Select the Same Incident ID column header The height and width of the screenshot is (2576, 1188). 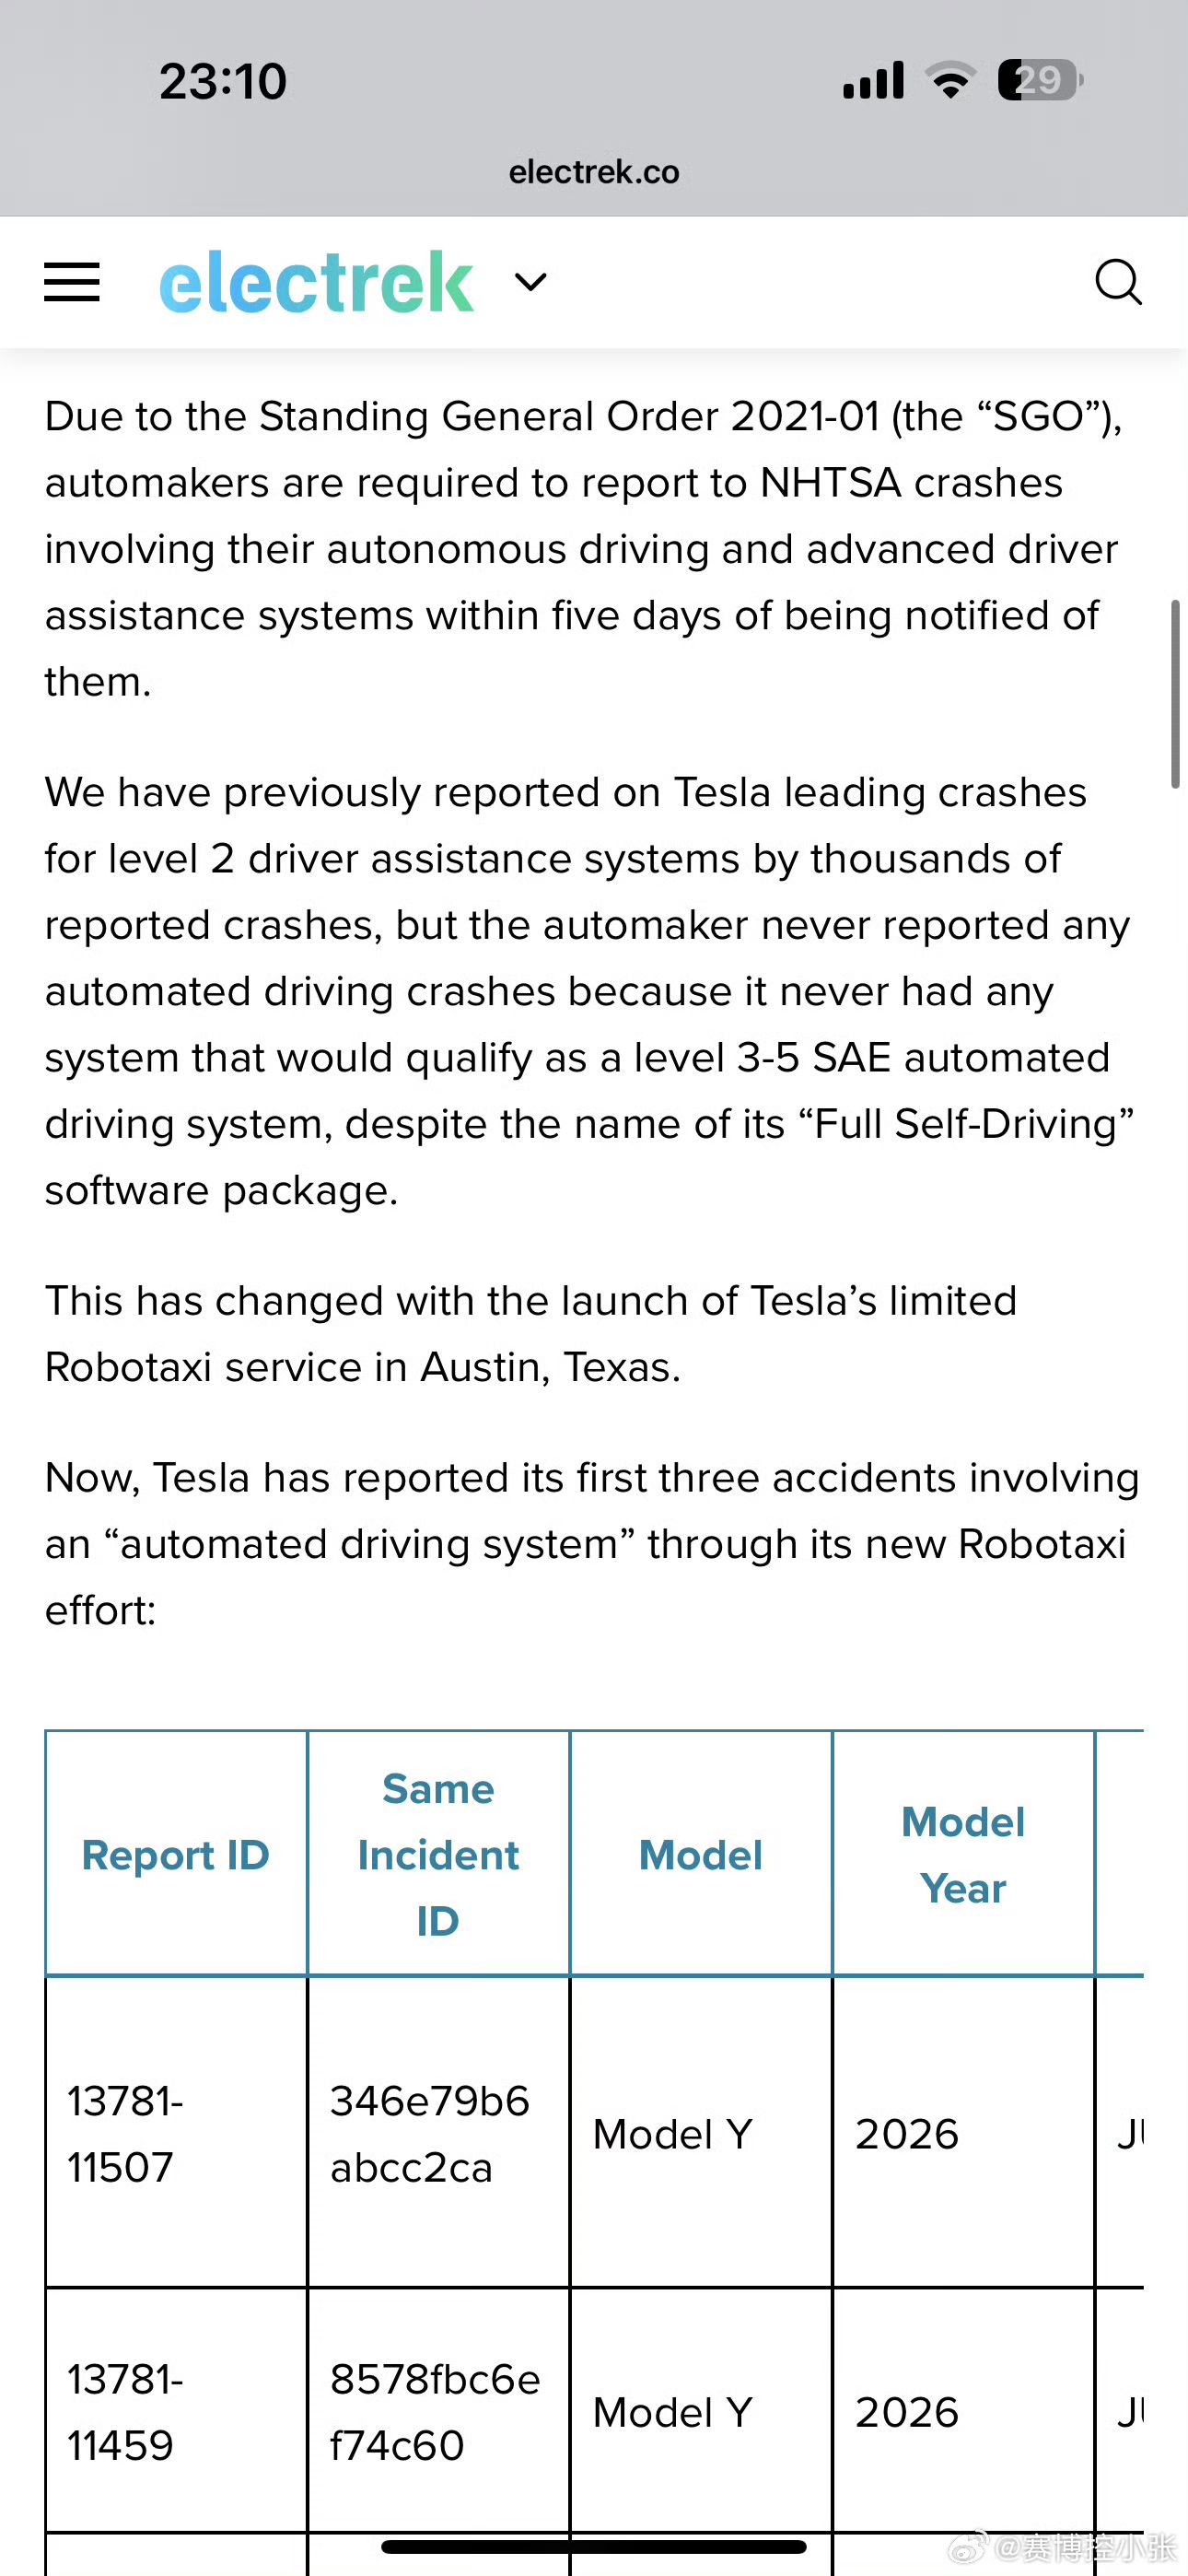pyautogui.click(x=438, y=1855)
